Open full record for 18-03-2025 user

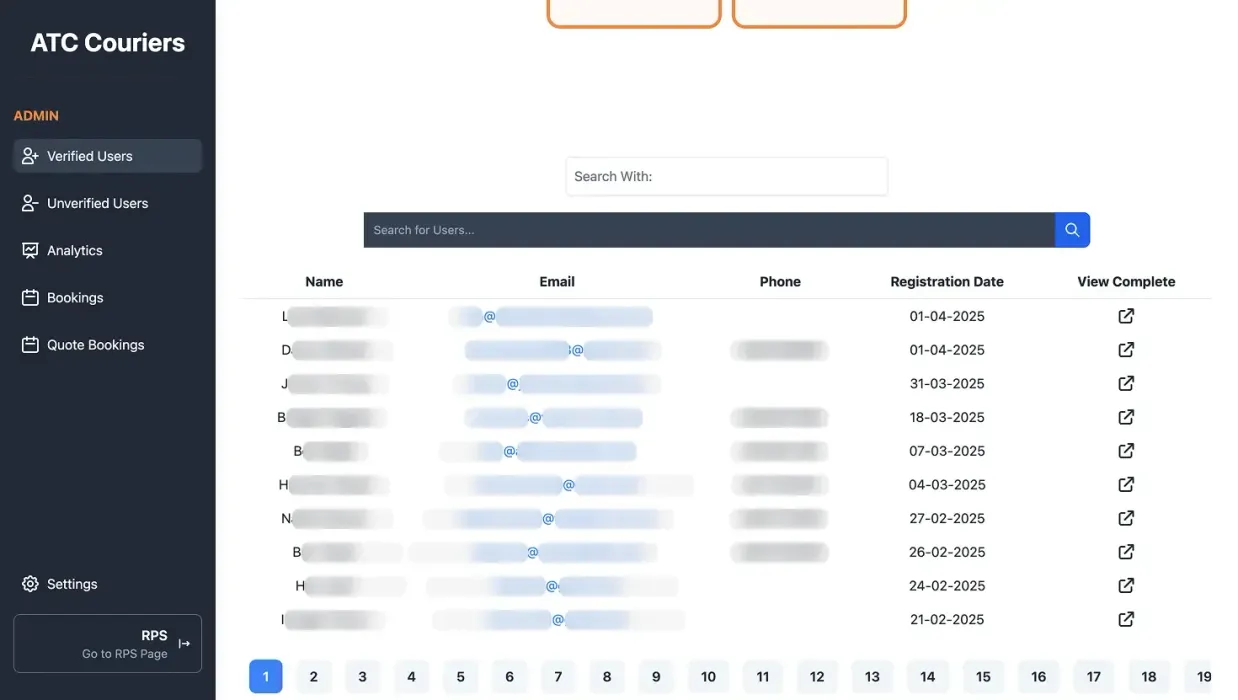[1126, 417]
